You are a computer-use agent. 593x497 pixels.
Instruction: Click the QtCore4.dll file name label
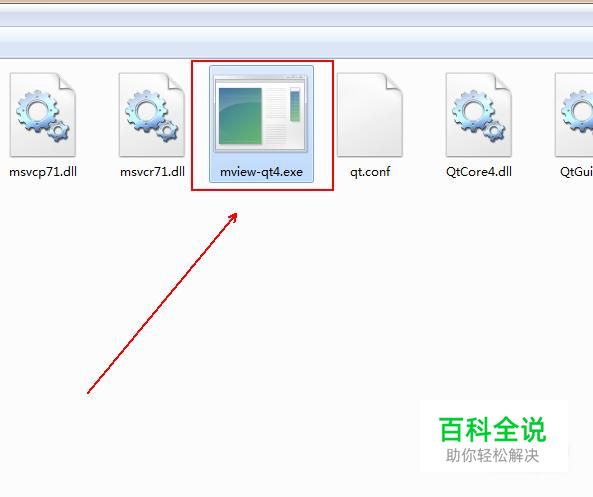point(479,172)
